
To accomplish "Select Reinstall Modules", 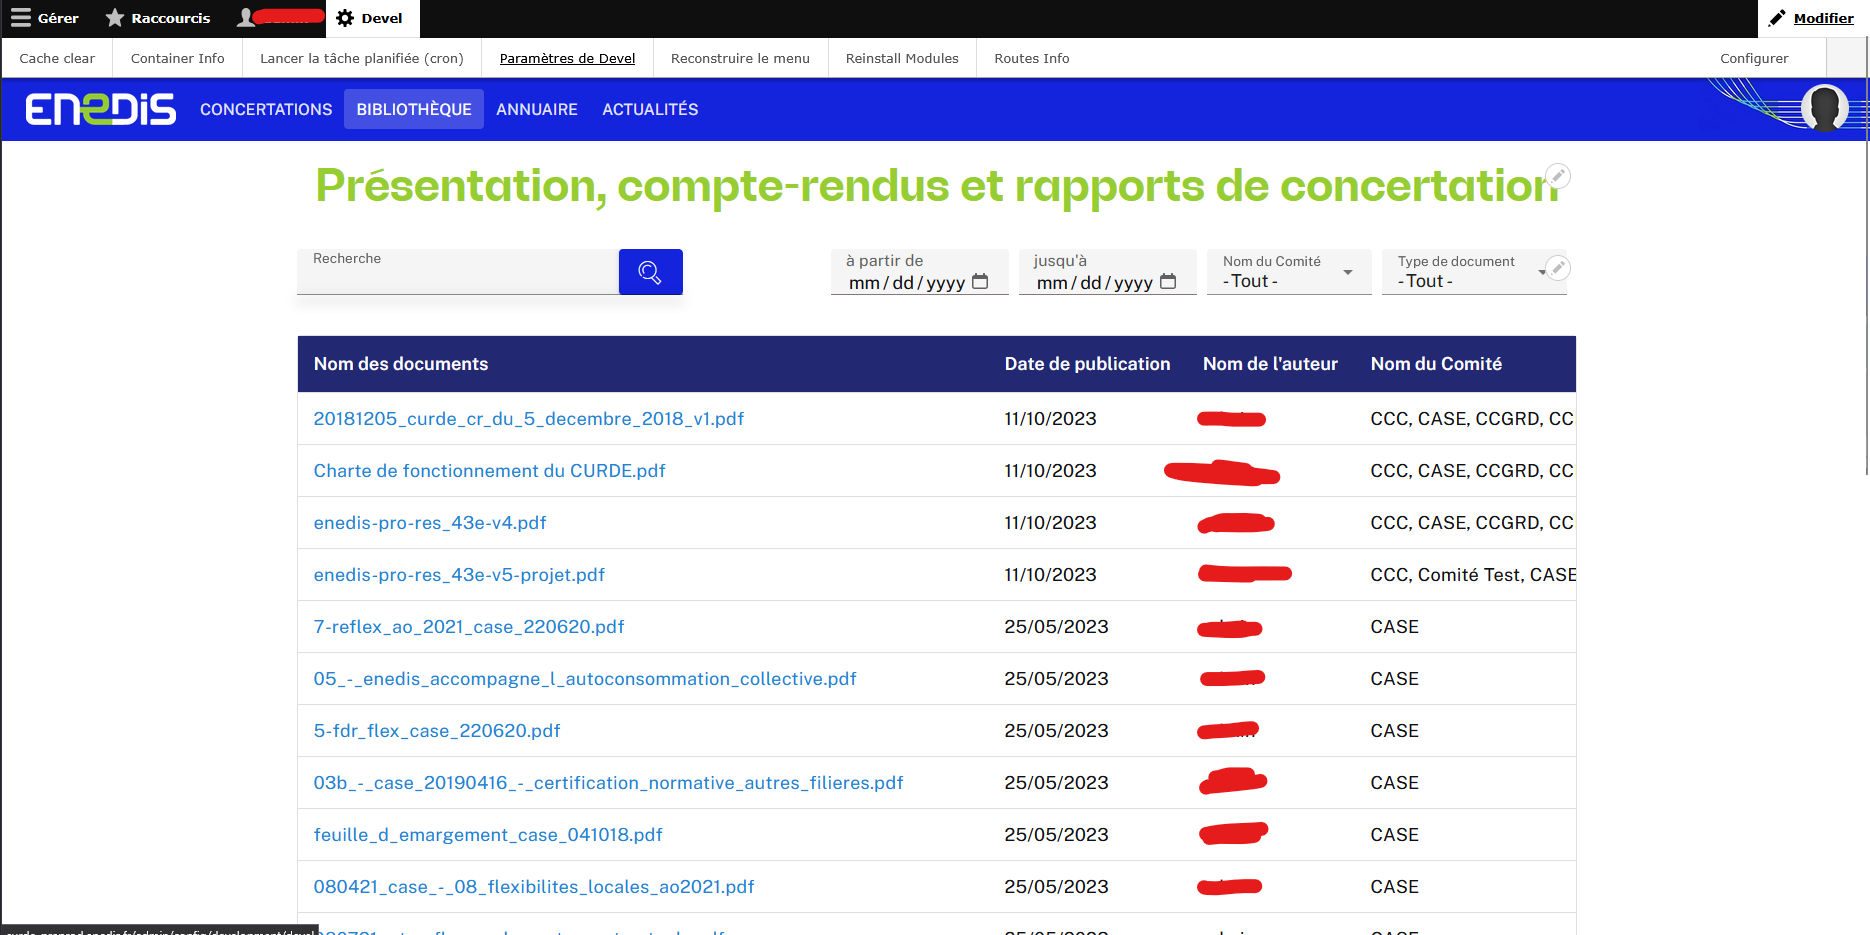I will click(902, 58).
